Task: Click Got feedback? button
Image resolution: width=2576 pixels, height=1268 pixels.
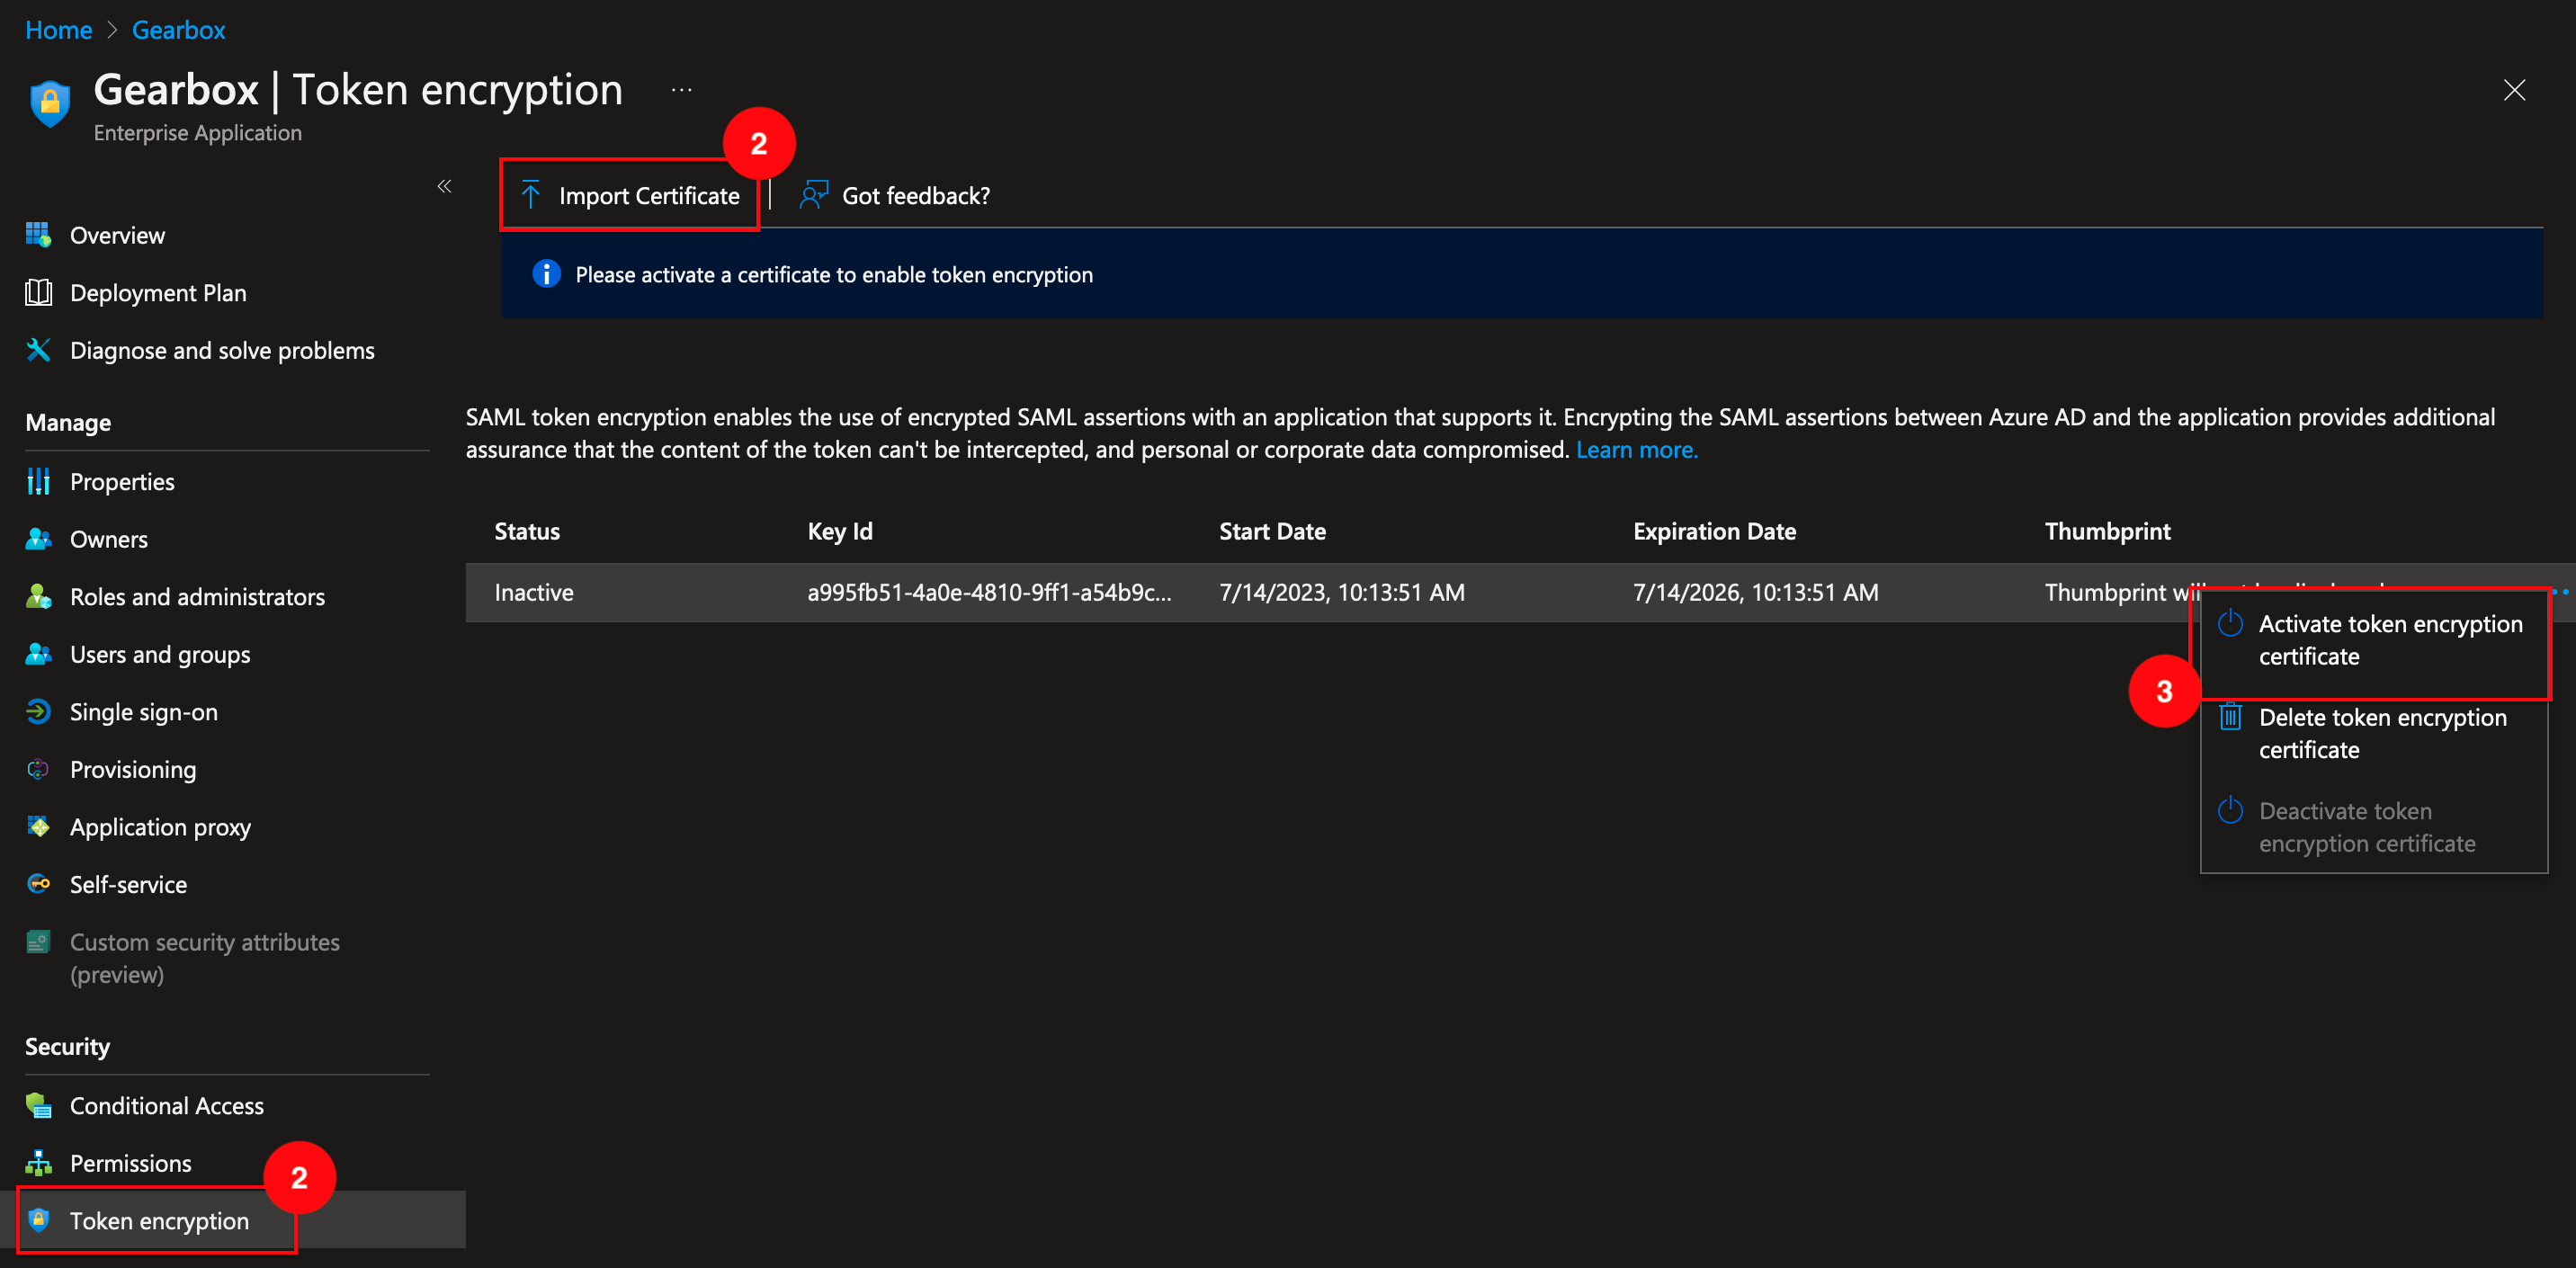Action: click(895, 195)
